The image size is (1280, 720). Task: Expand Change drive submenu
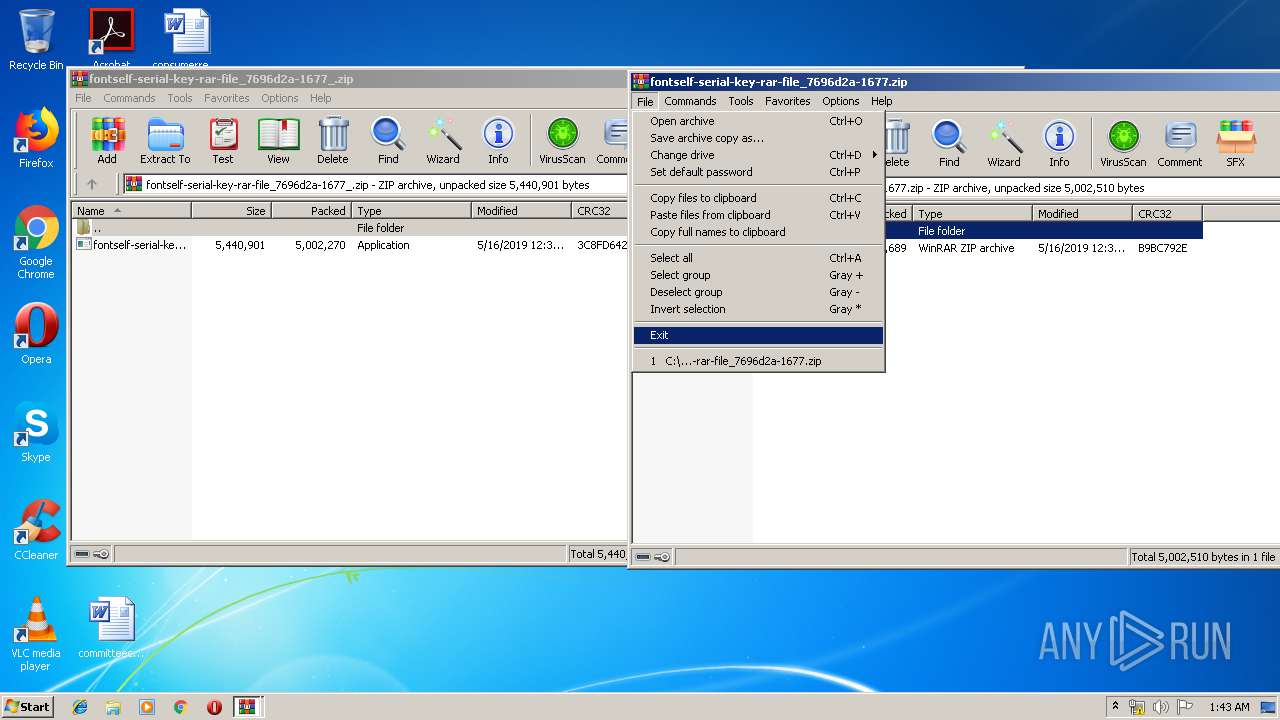tap(759, 155)
